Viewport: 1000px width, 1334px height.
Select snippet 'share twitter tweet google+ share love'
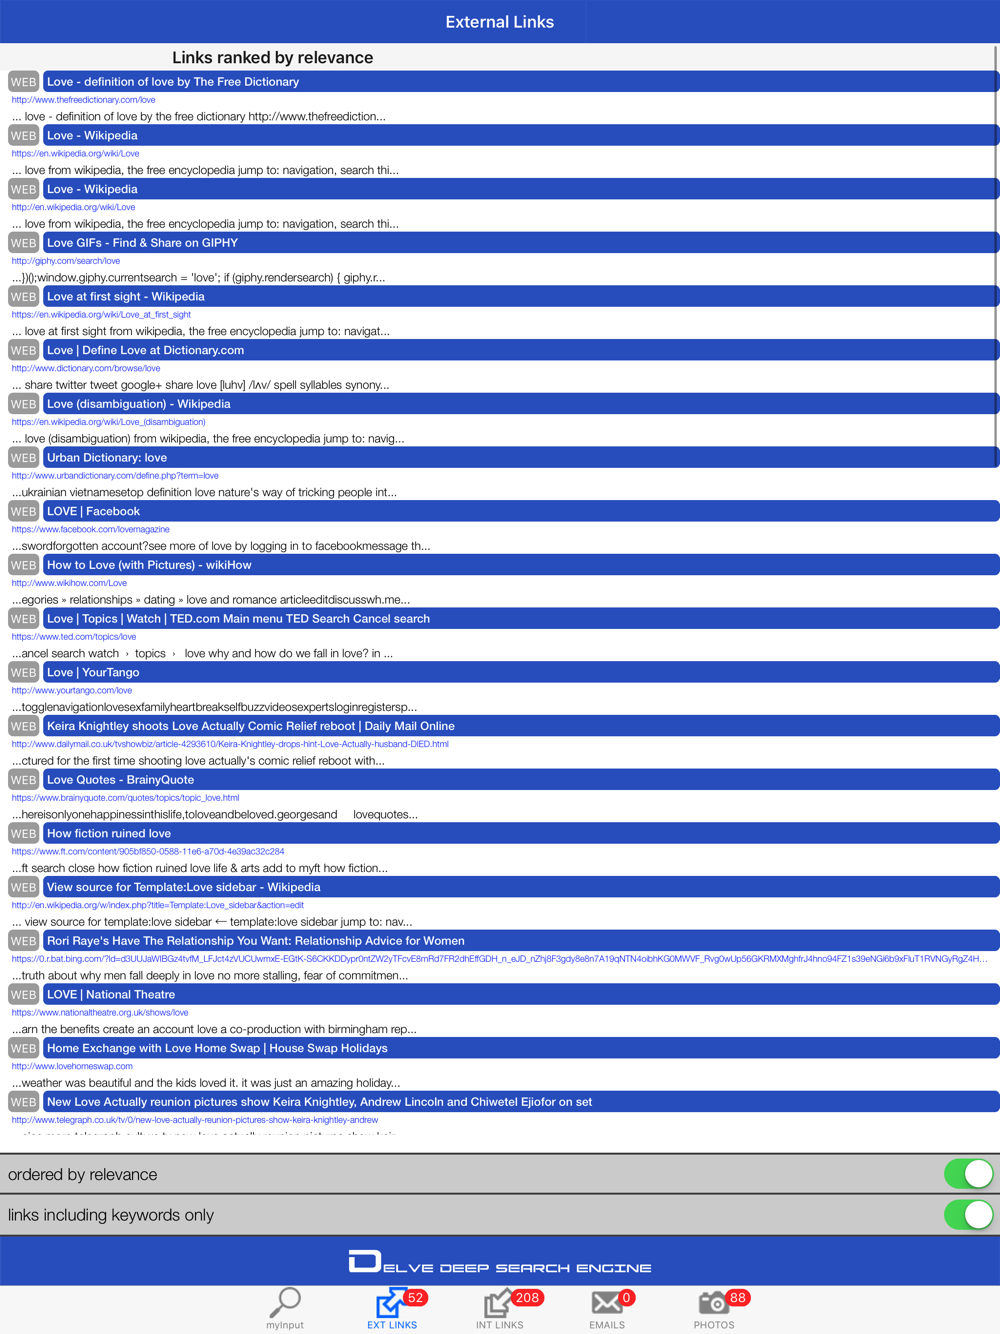click(200, 385)
